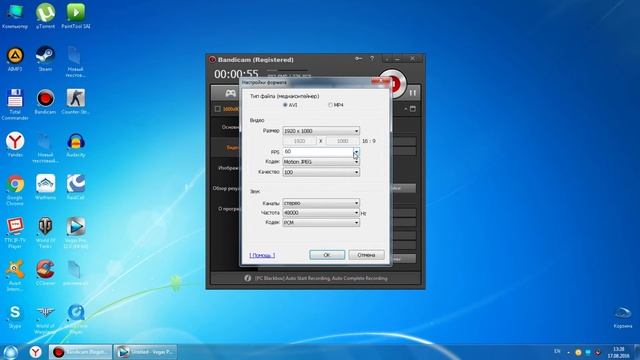Open the audio Кодек PCM dropdown
The height and width of the screenshot is (360, 640).
coord(321,222)
